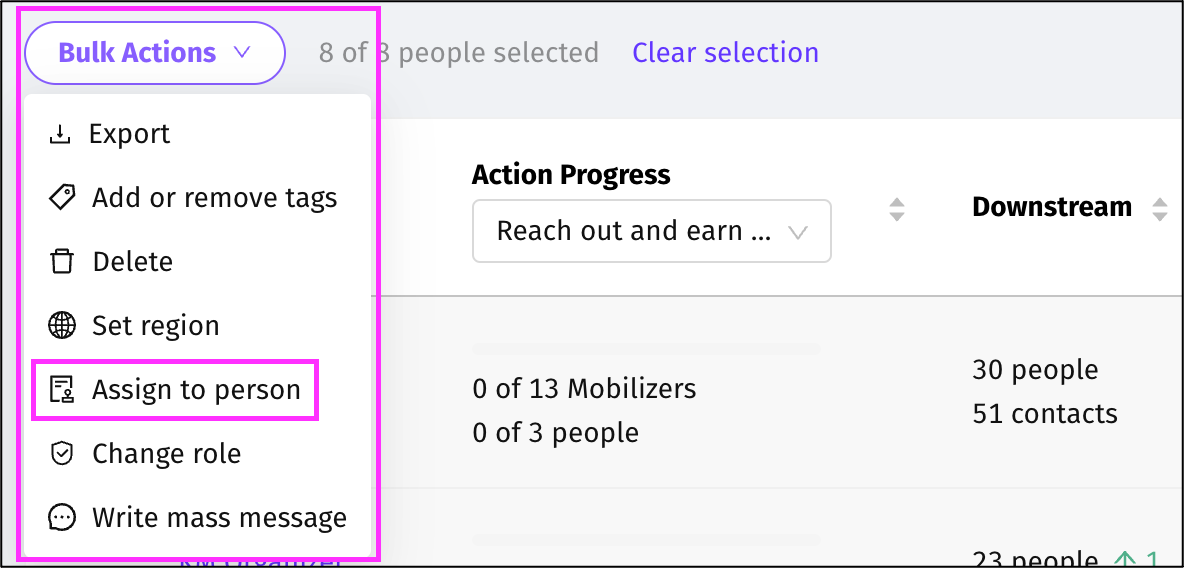Click the tag icon for adding tags

[62, 198]
